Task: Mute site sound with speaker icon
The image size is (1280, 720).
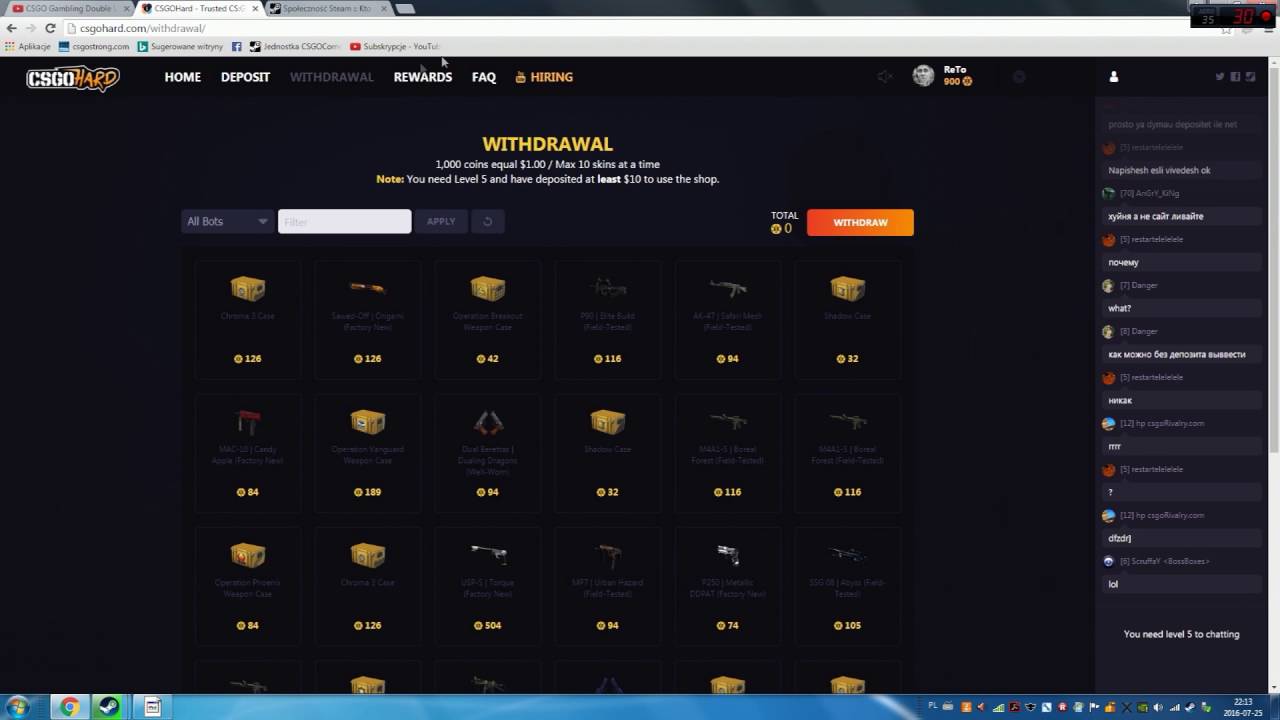Action: (x=884, y=77)
